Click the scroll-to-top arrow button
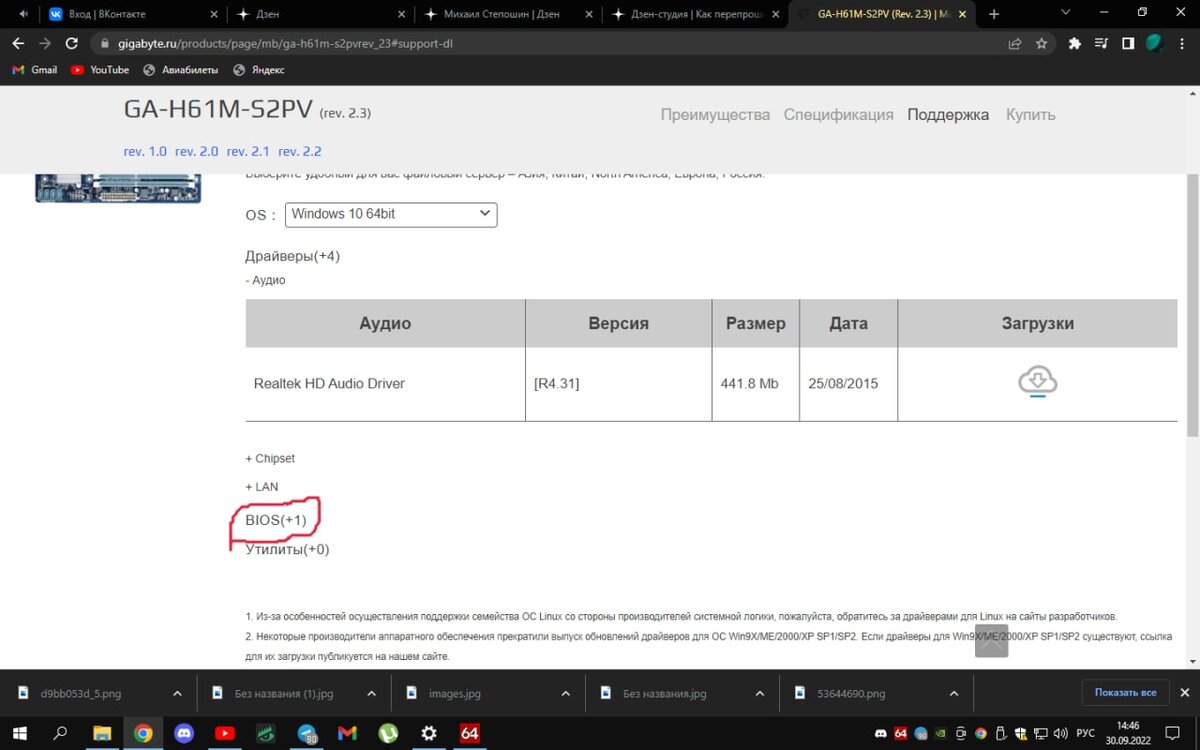This screenshot has width=1200, height=750. tap(991, 641)
